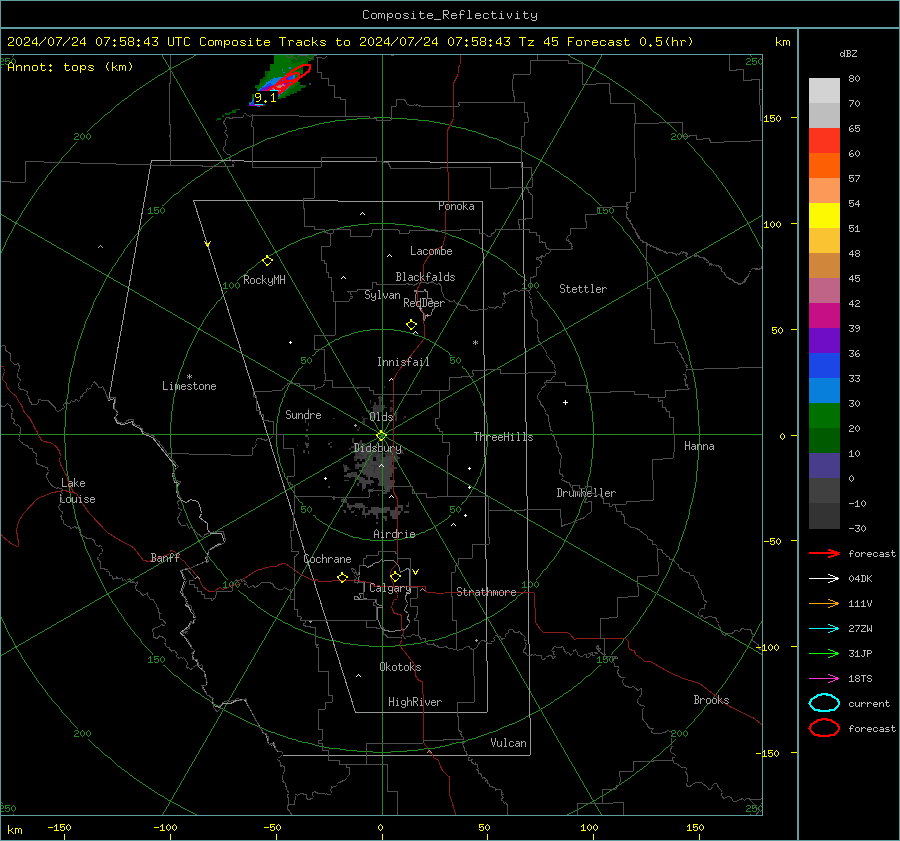Click the red forecast ellipse icon
The height and width of the screenshot is (841, 900).
[824, 728]
